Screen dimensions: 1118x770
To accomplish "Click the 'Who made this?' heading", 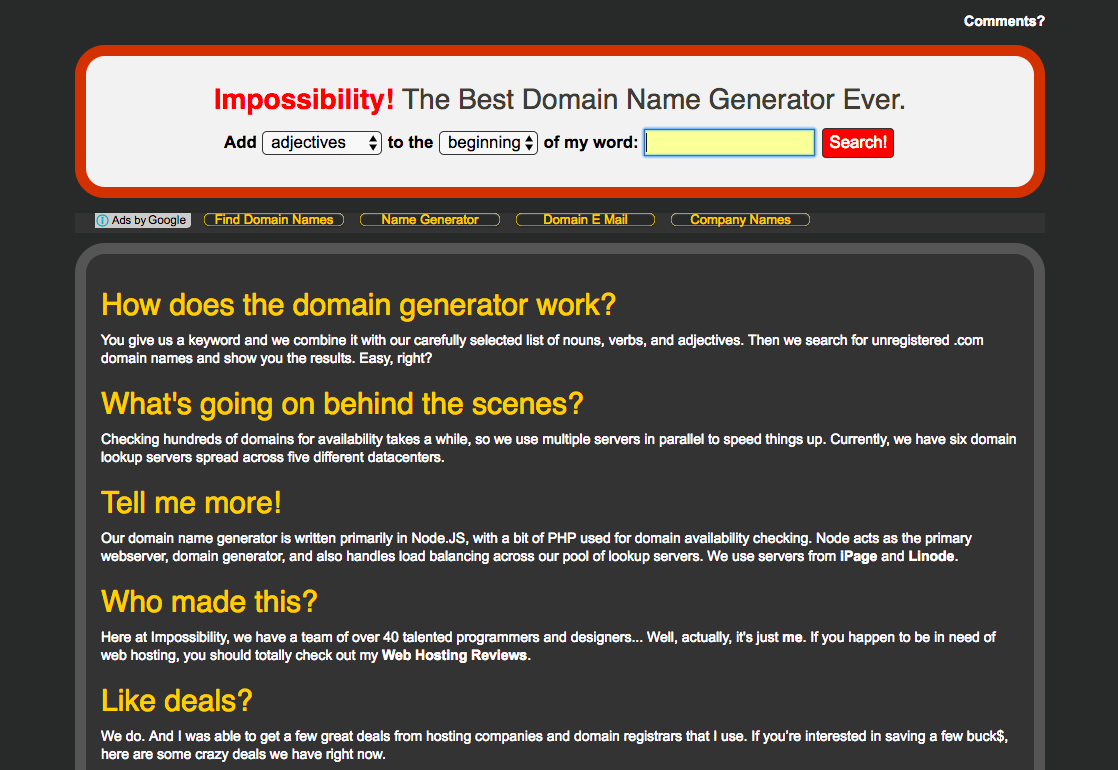I will 209,601.
